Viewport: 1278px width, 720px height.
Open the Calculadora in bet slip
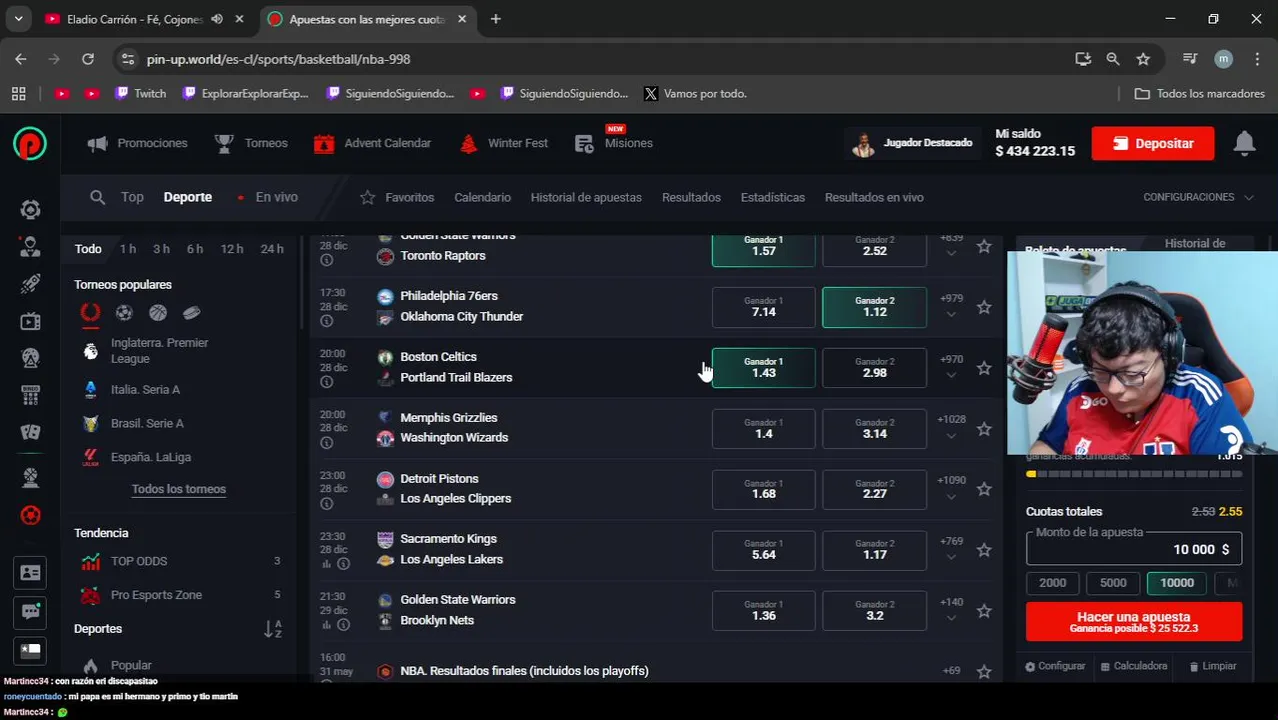click(1134, 666)
